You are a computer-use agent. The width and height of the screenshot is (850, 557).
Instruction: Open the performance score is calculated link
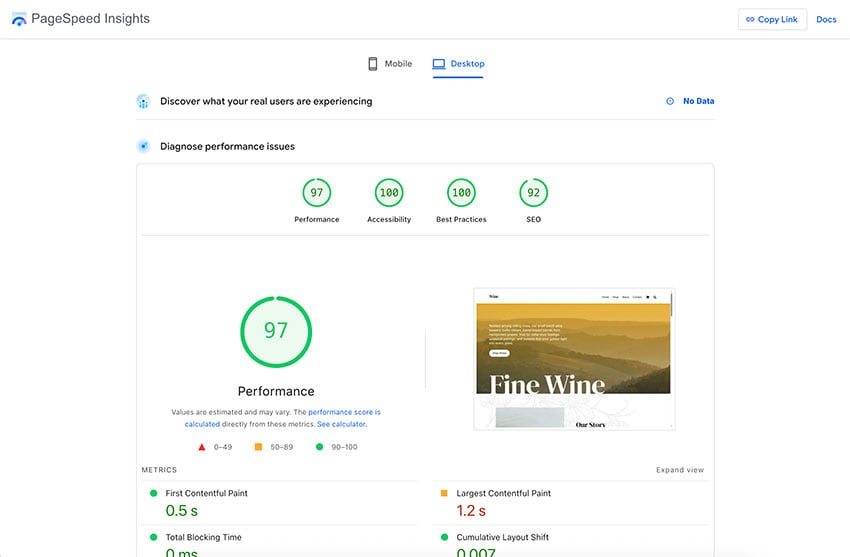coord(282,418)
